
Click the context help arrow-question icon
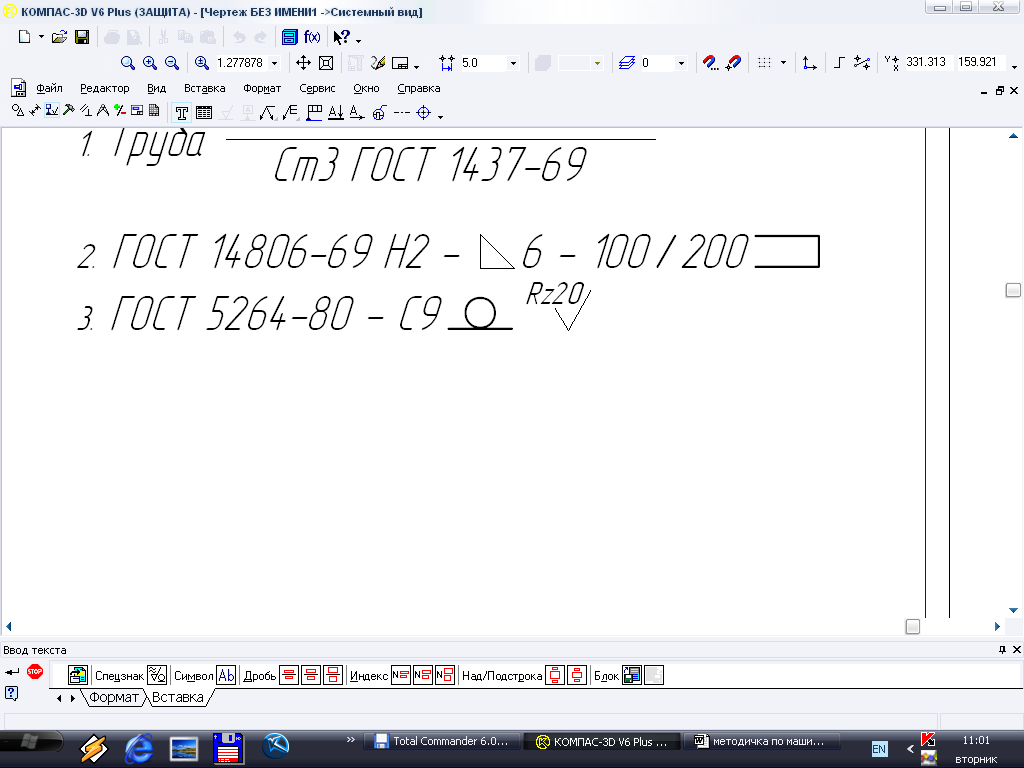pos(342,37)
